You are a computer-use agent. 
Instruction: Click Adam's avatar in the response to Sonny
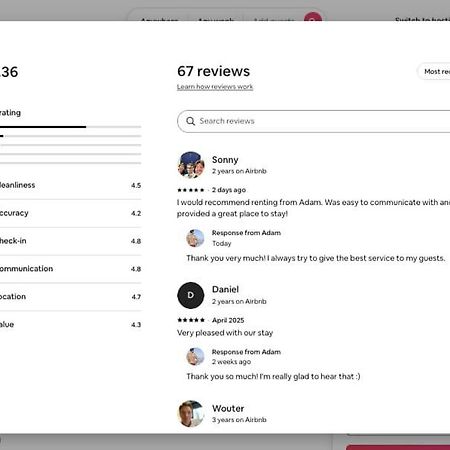(195, 238)
